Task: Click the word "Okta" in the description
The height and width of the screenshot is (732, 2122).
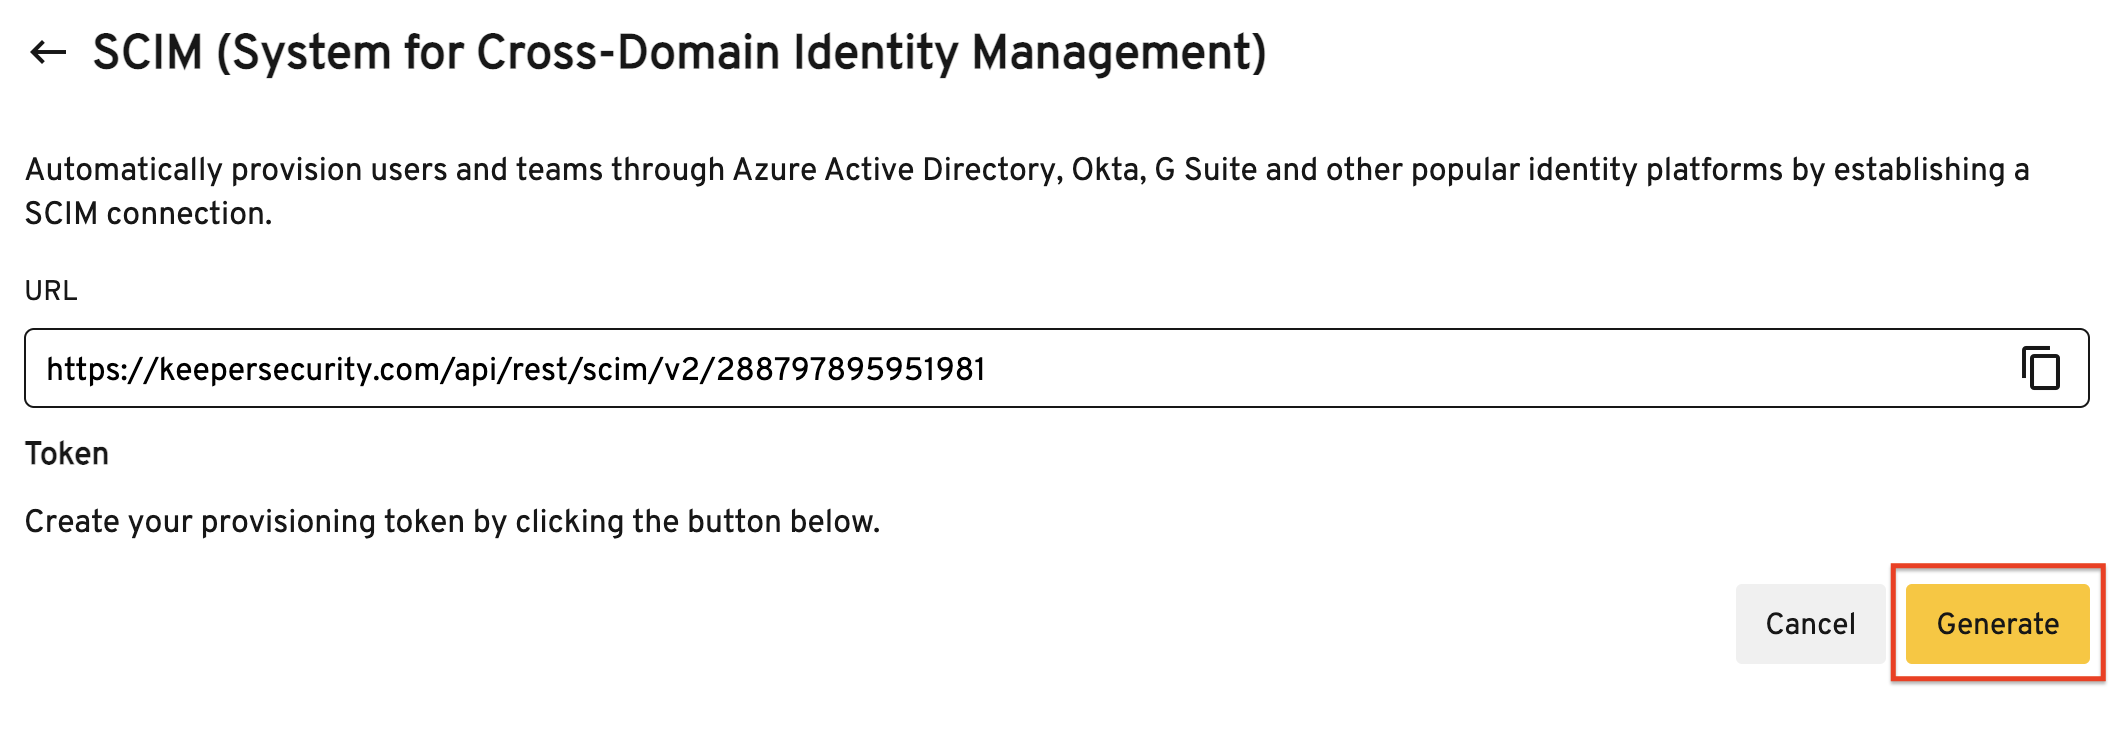Action: coord(1105,170)
